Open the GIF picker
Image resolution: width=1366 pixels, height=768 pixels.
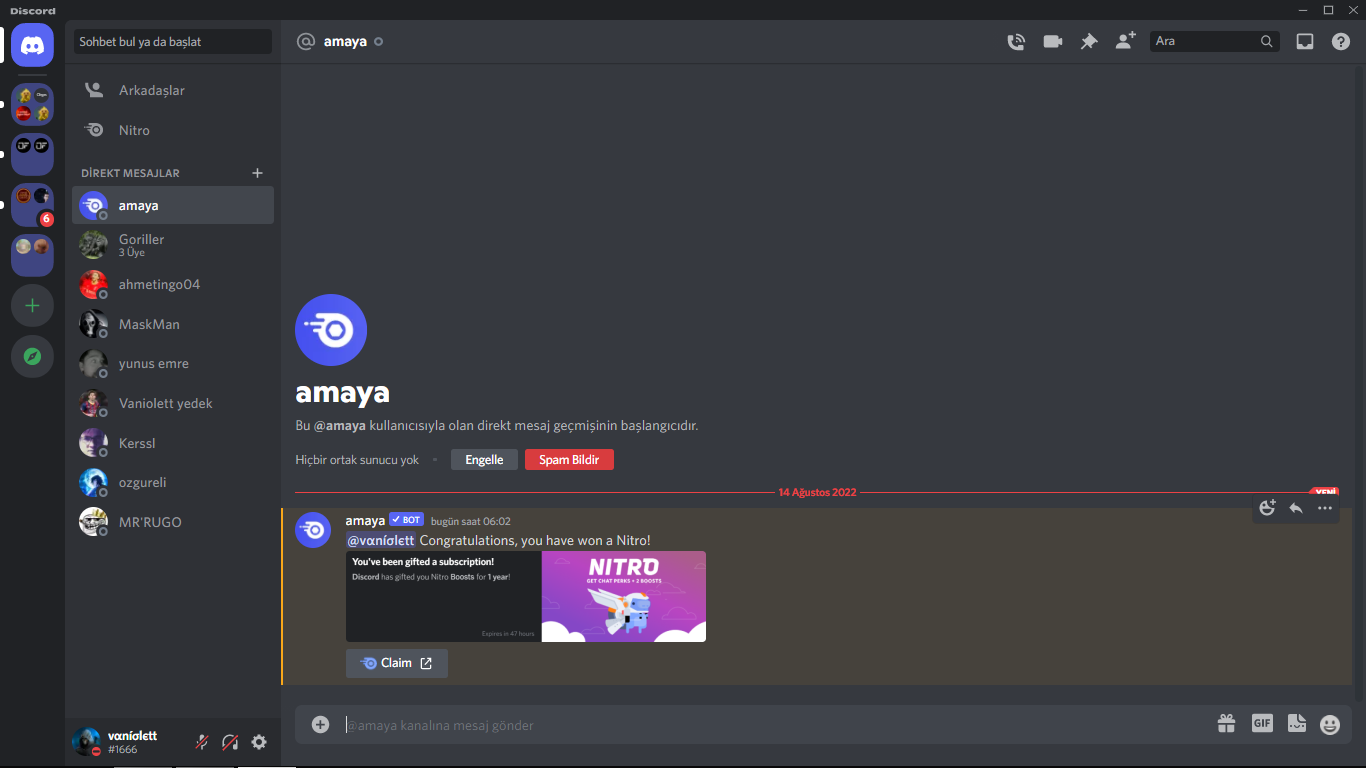click(1262, 723)
